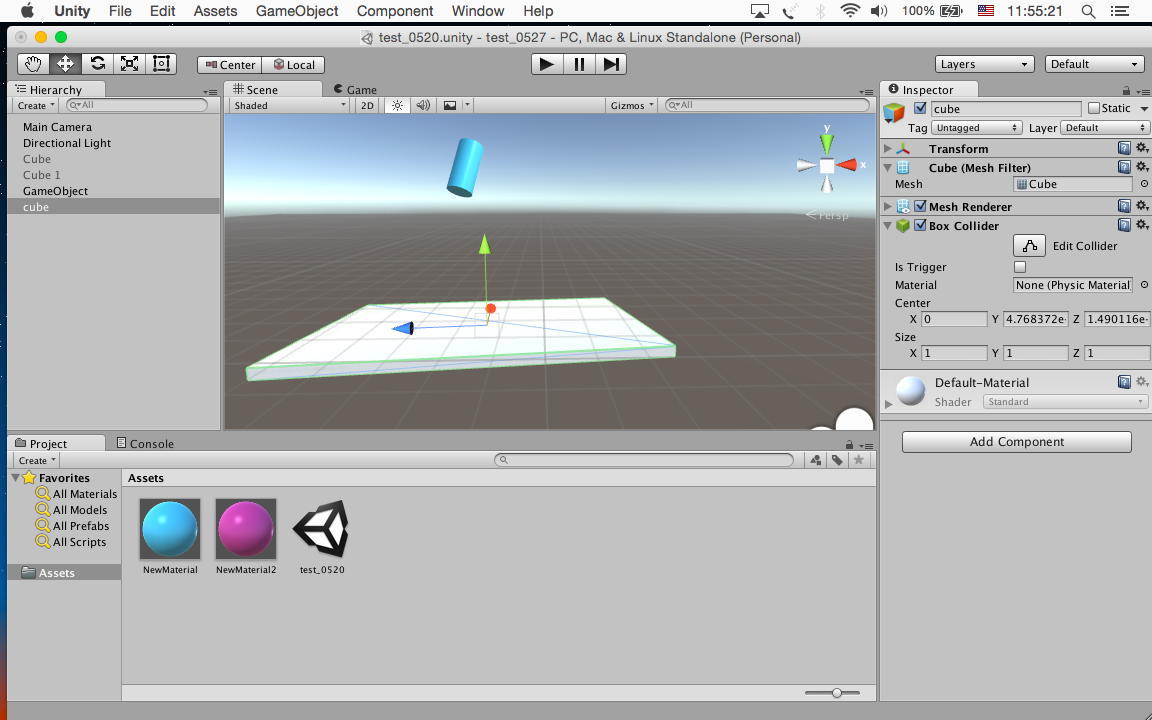Expand the Transform component
The height and width of the screenshot is (720, 1152).
point(888,148)
